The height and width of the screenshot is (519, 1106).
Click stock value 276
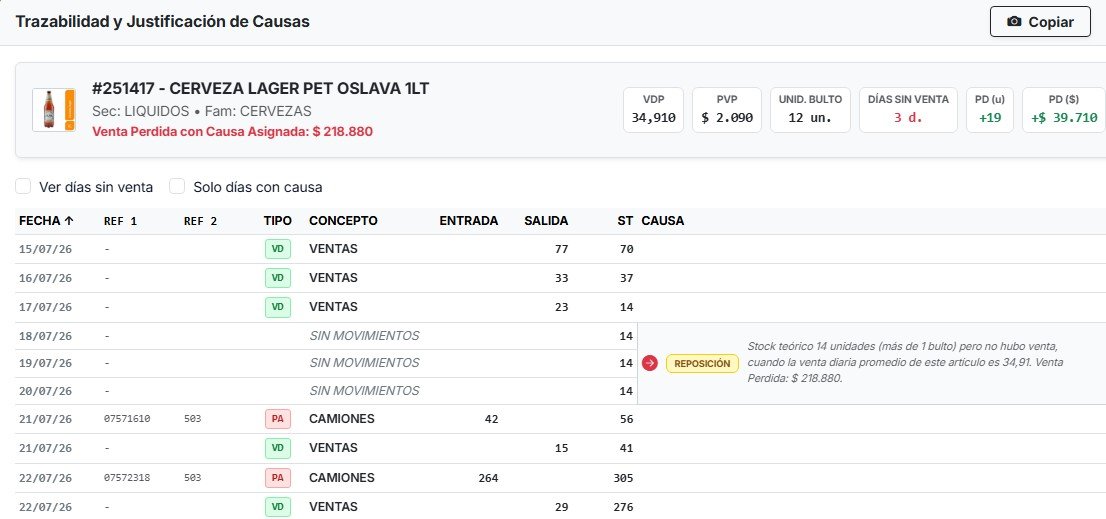[x=624, y=507]
